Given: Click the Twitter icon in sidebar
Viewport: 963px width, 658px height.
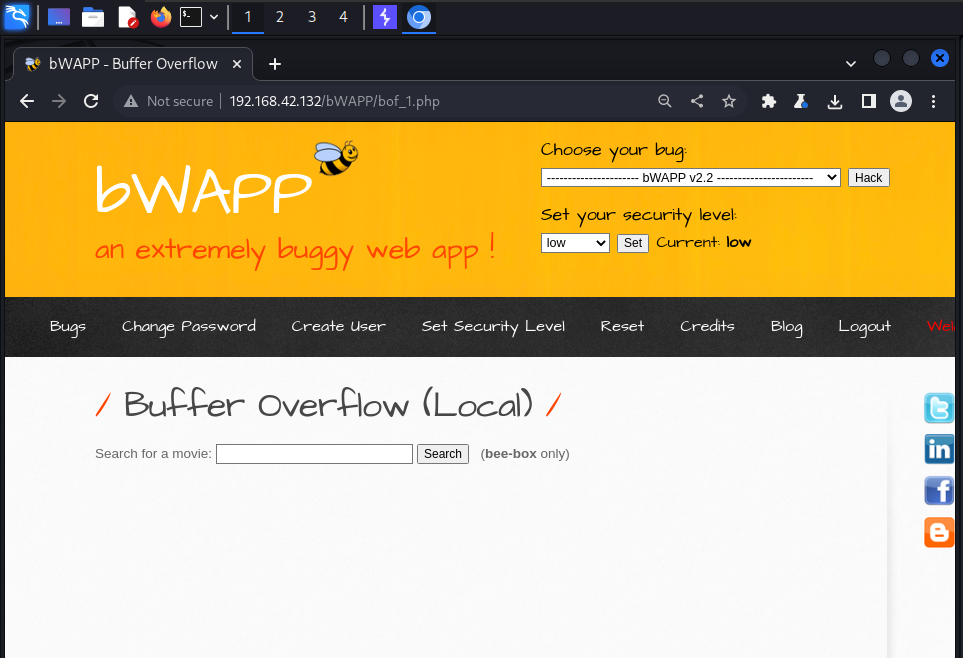Looking at the screenshot, I should point(939,408).
